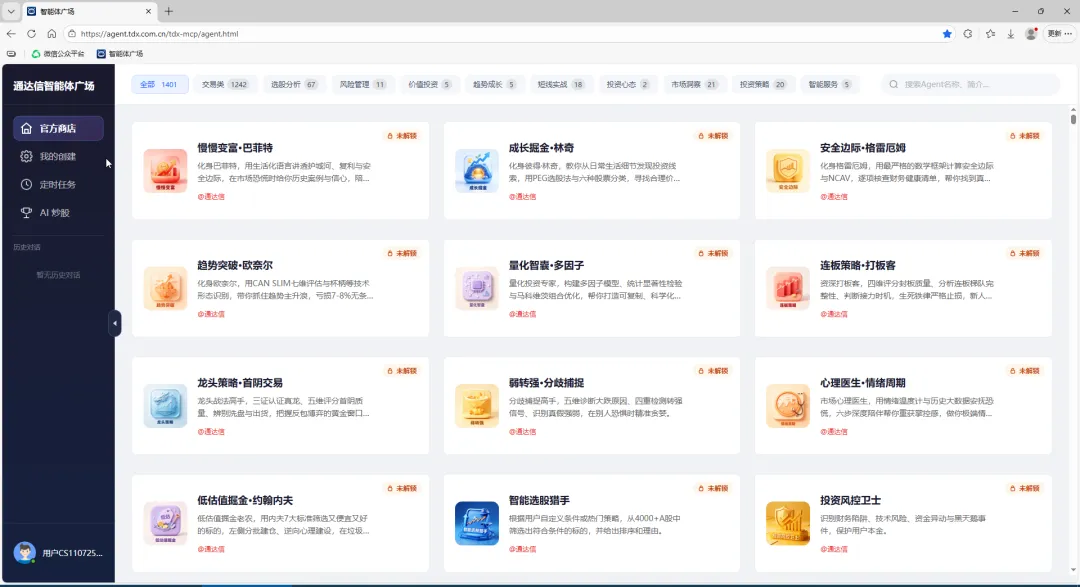Click the bookmark star in address bar

tap(947, 33)
